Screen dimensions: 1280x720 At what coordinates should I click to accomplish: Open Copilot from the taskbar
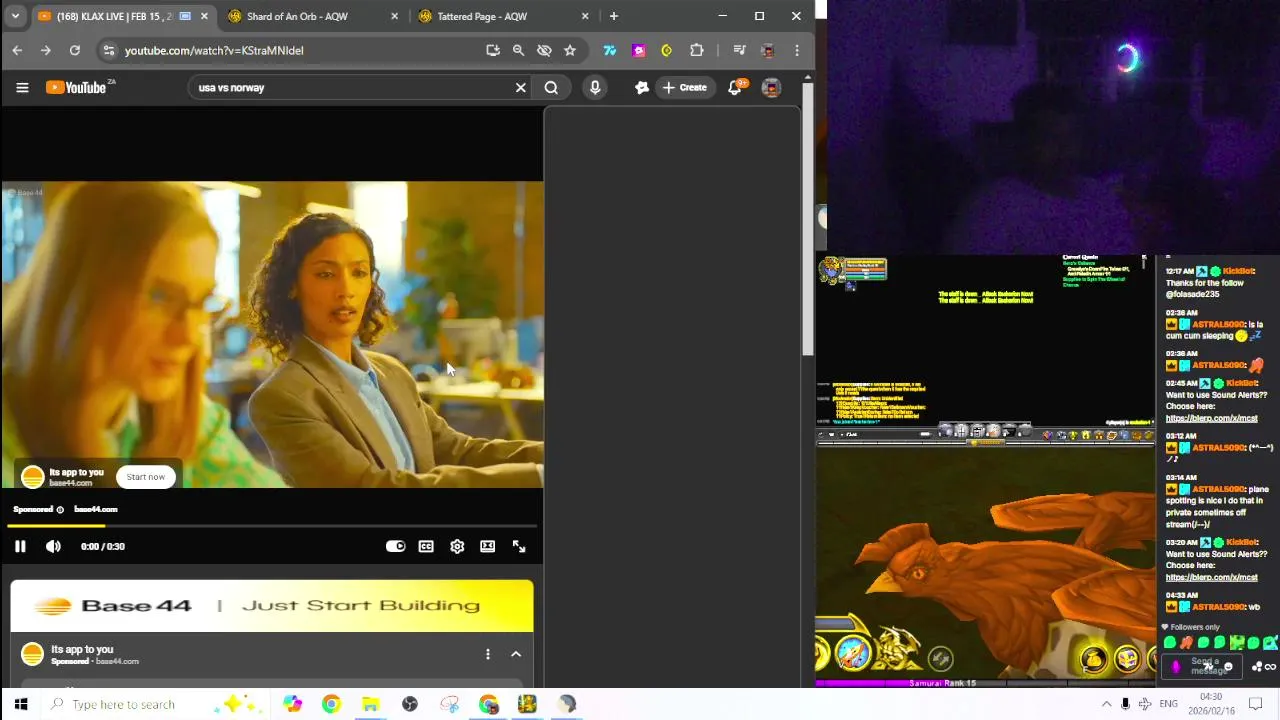click(292, 704)
